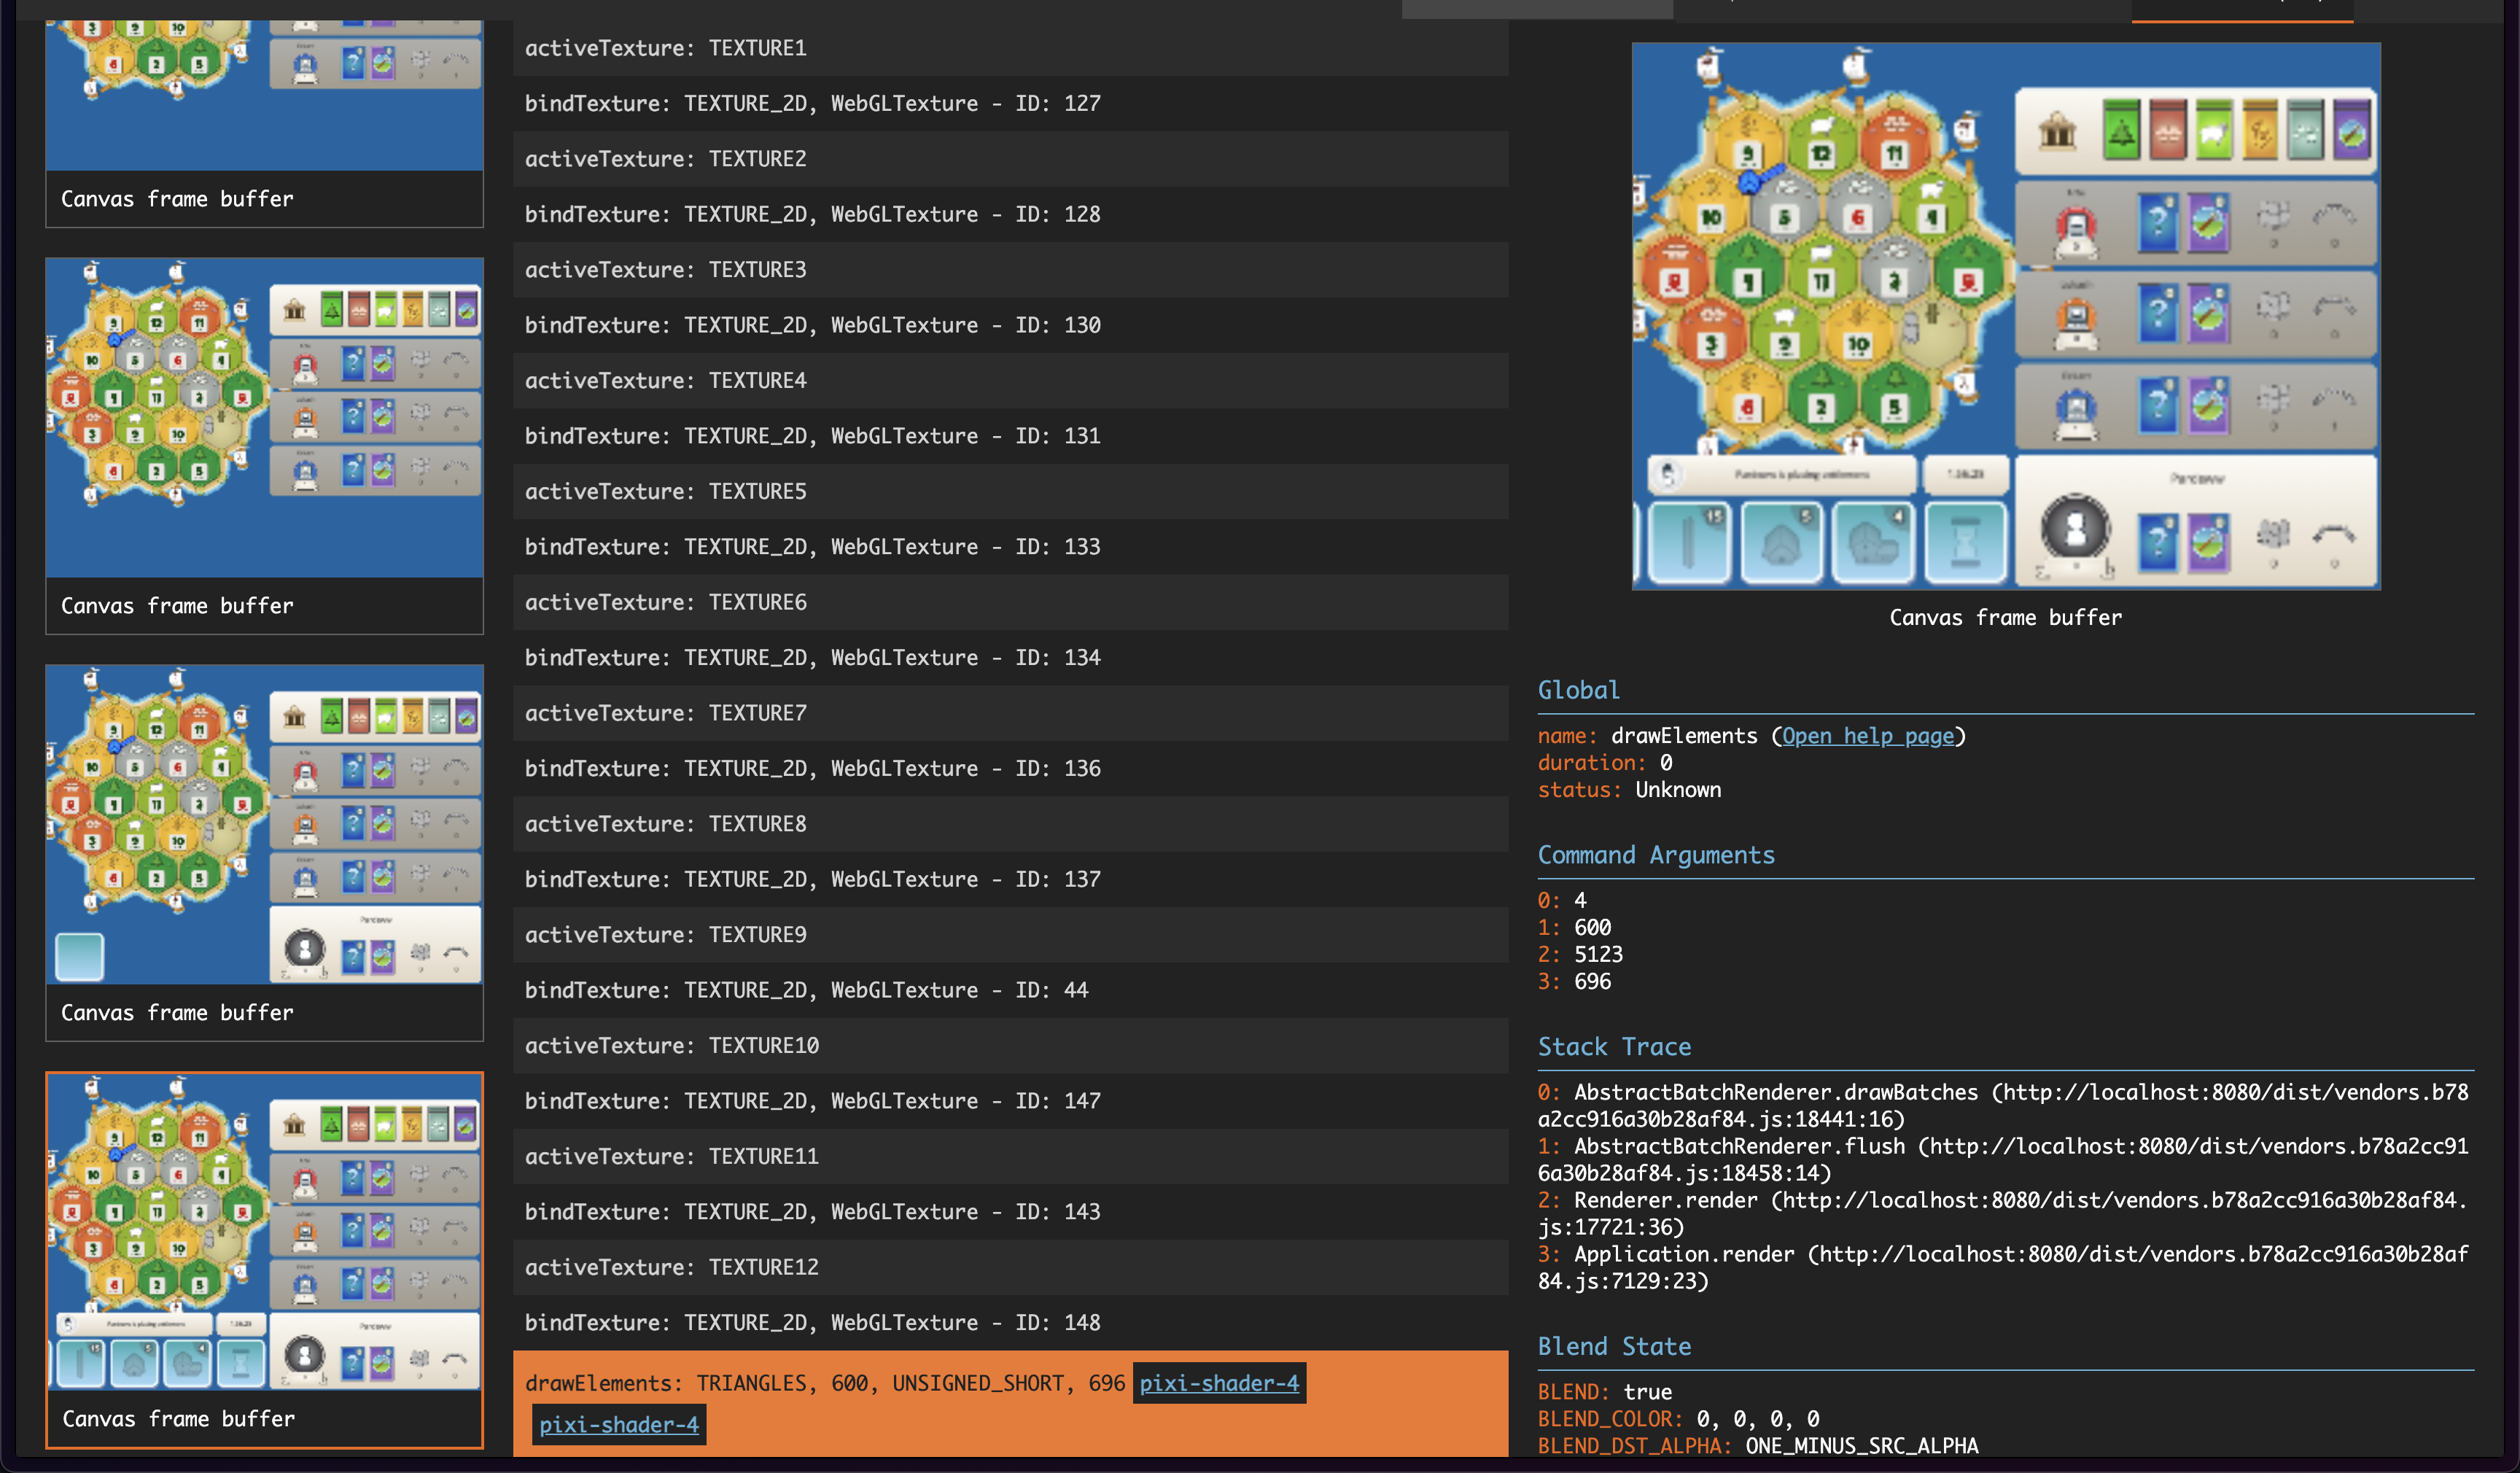Click the AbstractBatchRenderer.flush stack trace entry

(x=2004, y=1159)
